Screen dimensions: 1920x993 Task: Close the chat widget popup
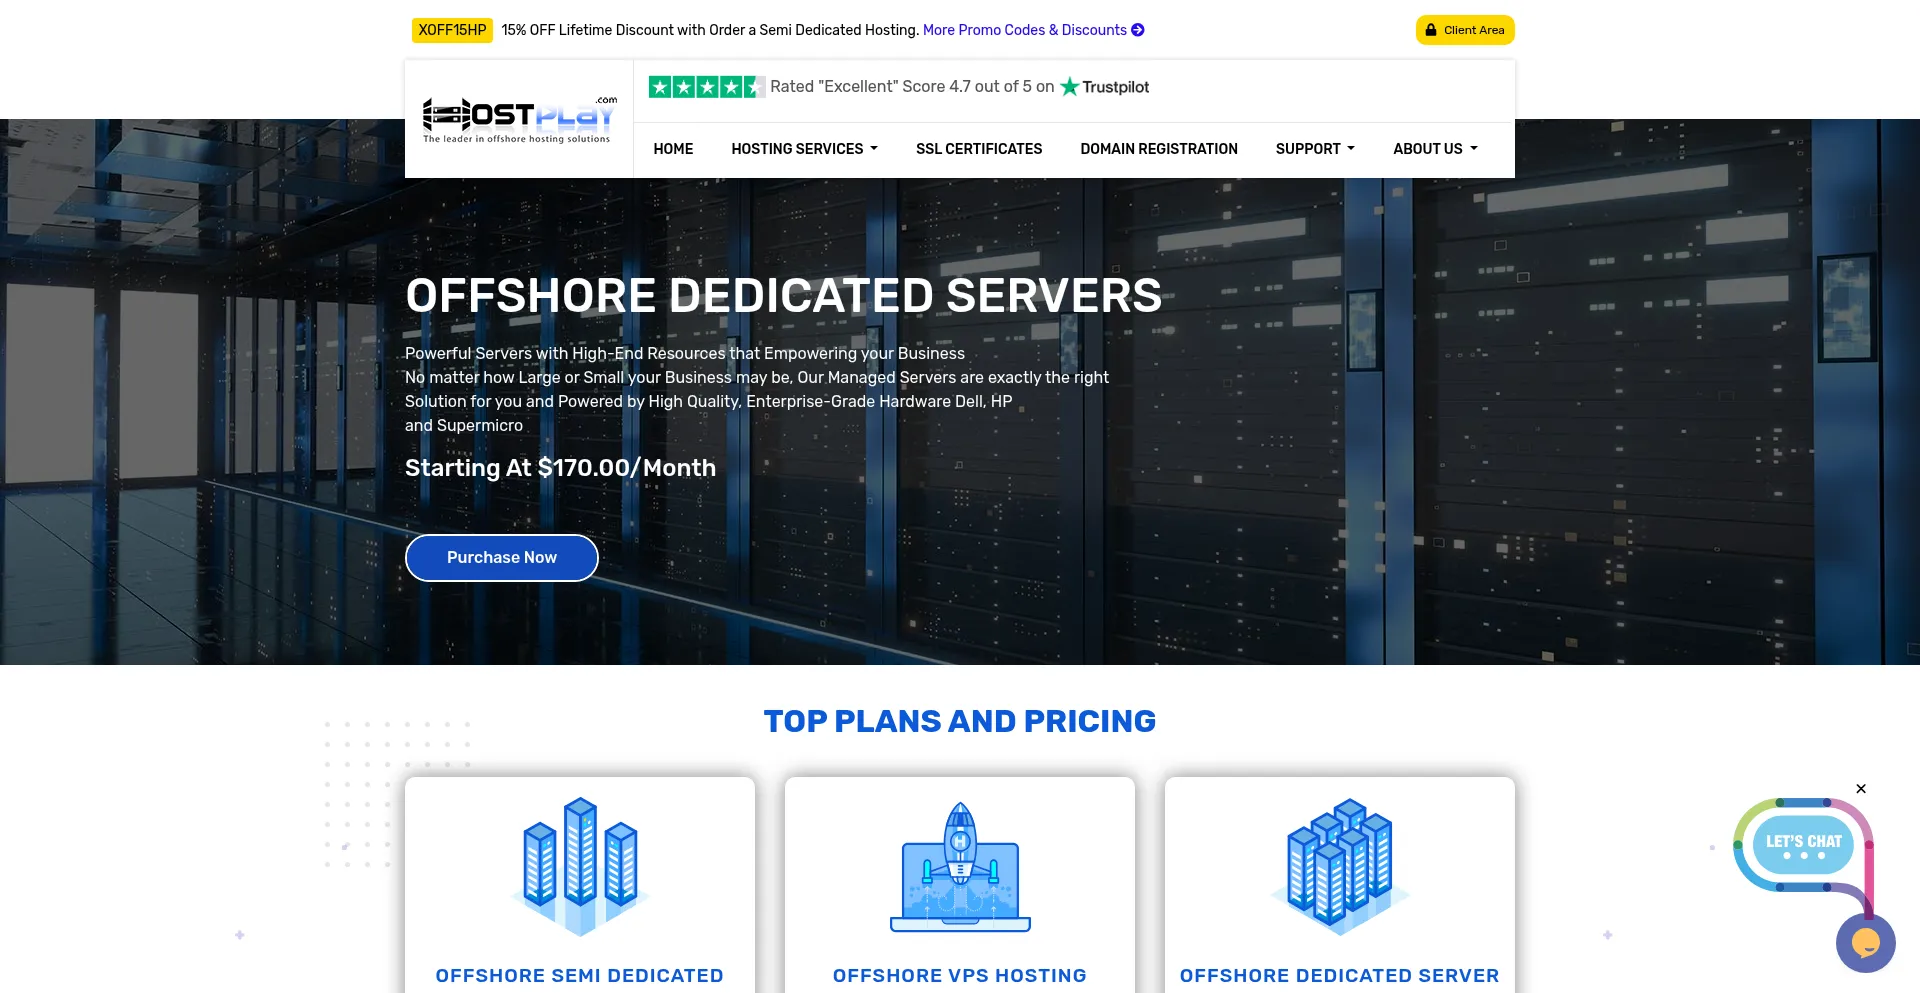coord(1861,789)
